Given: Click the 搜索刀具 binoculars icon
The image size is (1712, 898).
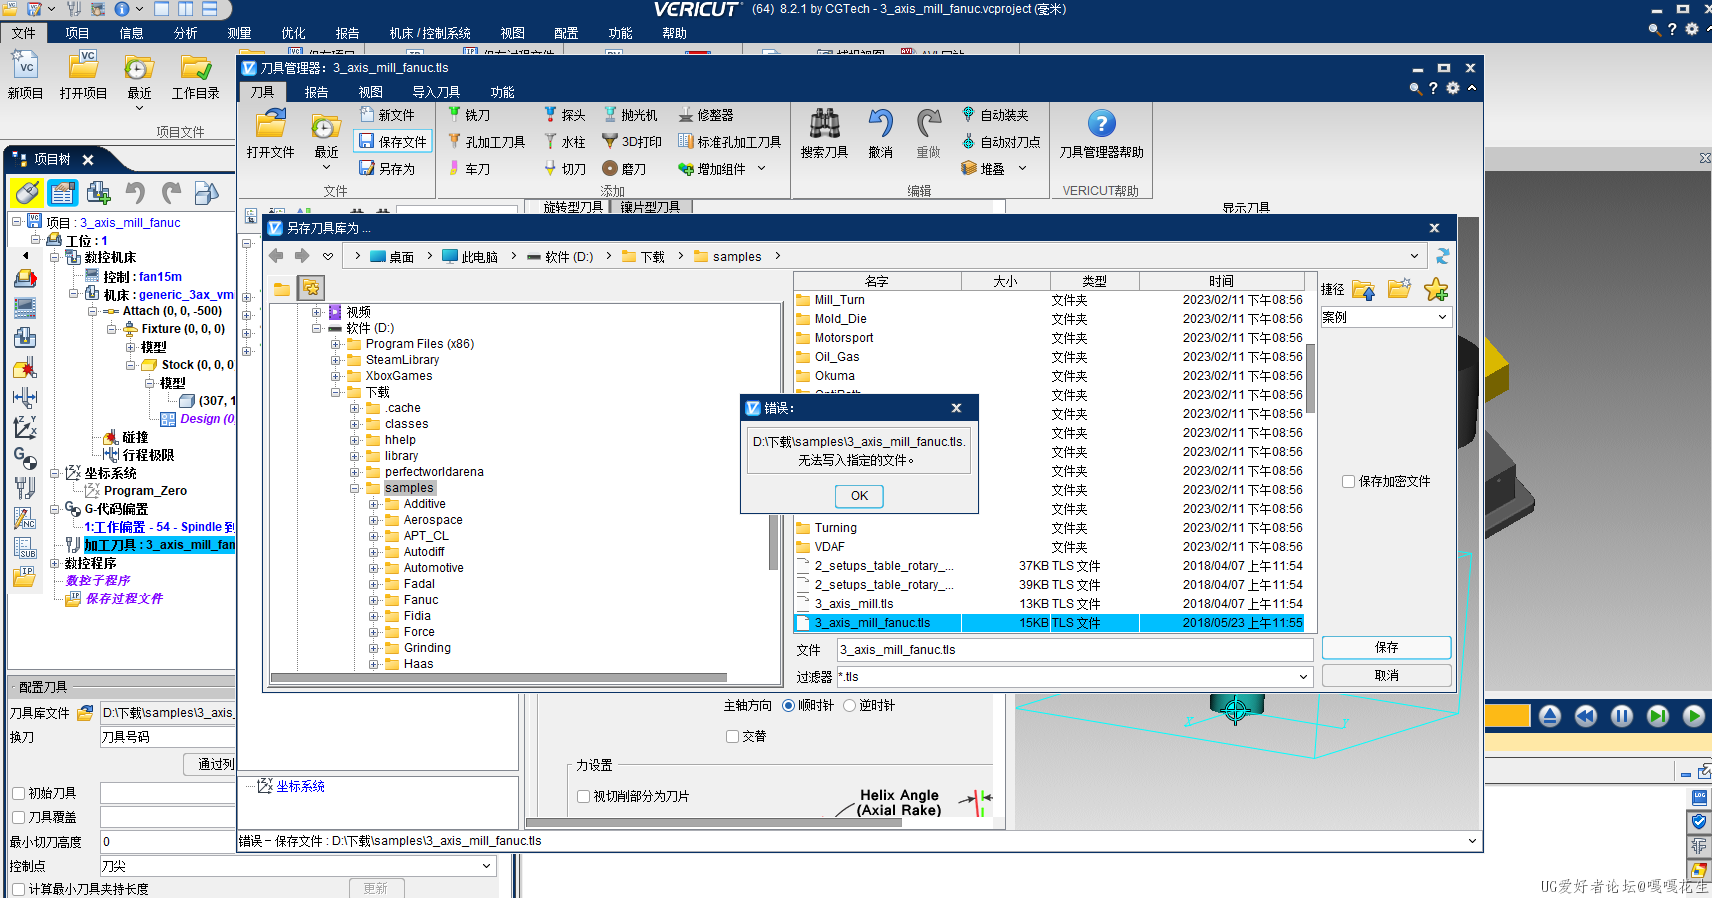Looking at the screenshot, I should 824,124.
